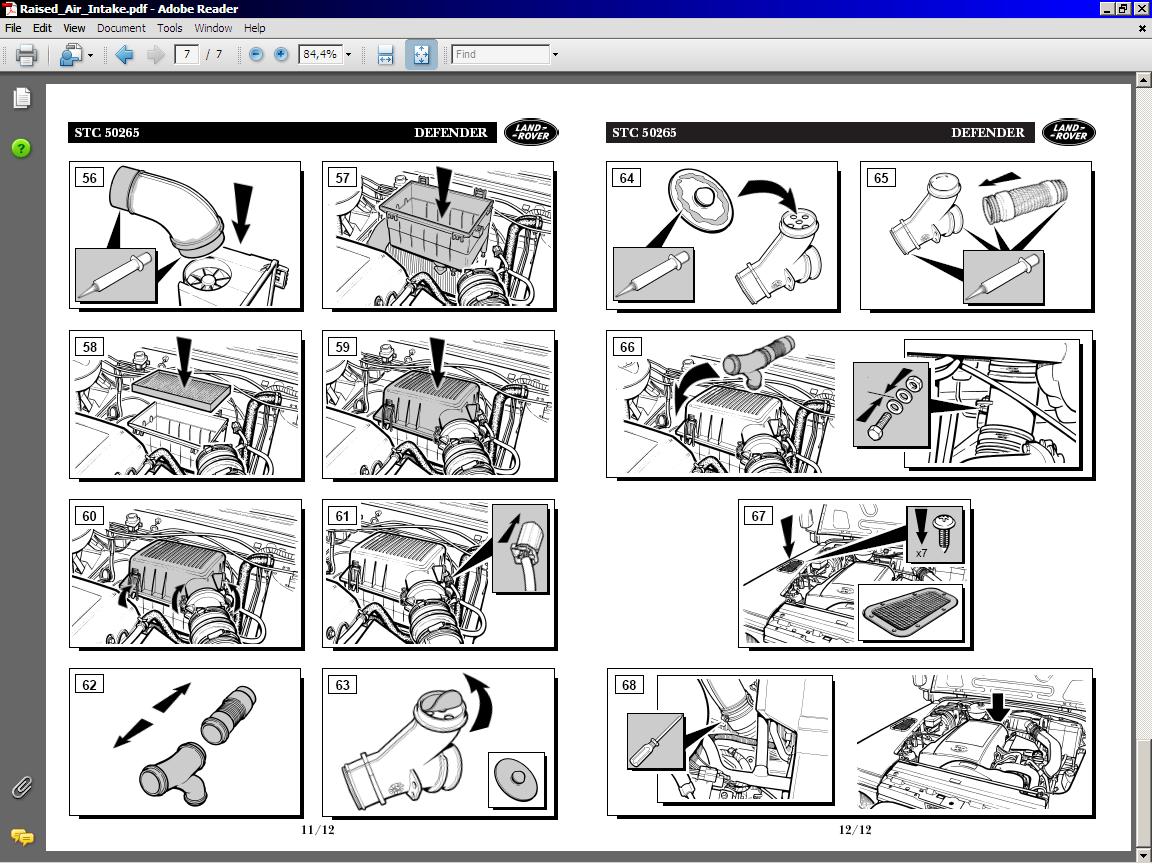Expand the collaborate icon dropdown arrow

click(90, 55)
